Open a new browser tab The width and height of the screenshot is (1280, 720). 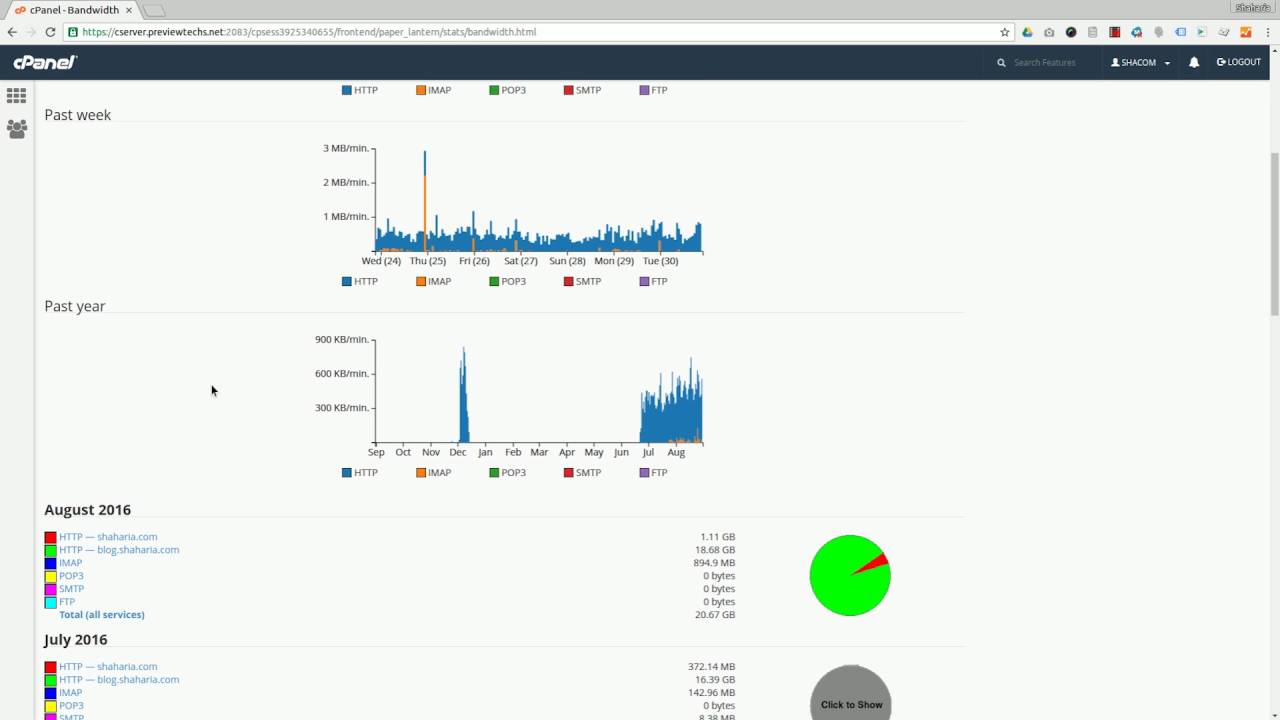point(153,11)
